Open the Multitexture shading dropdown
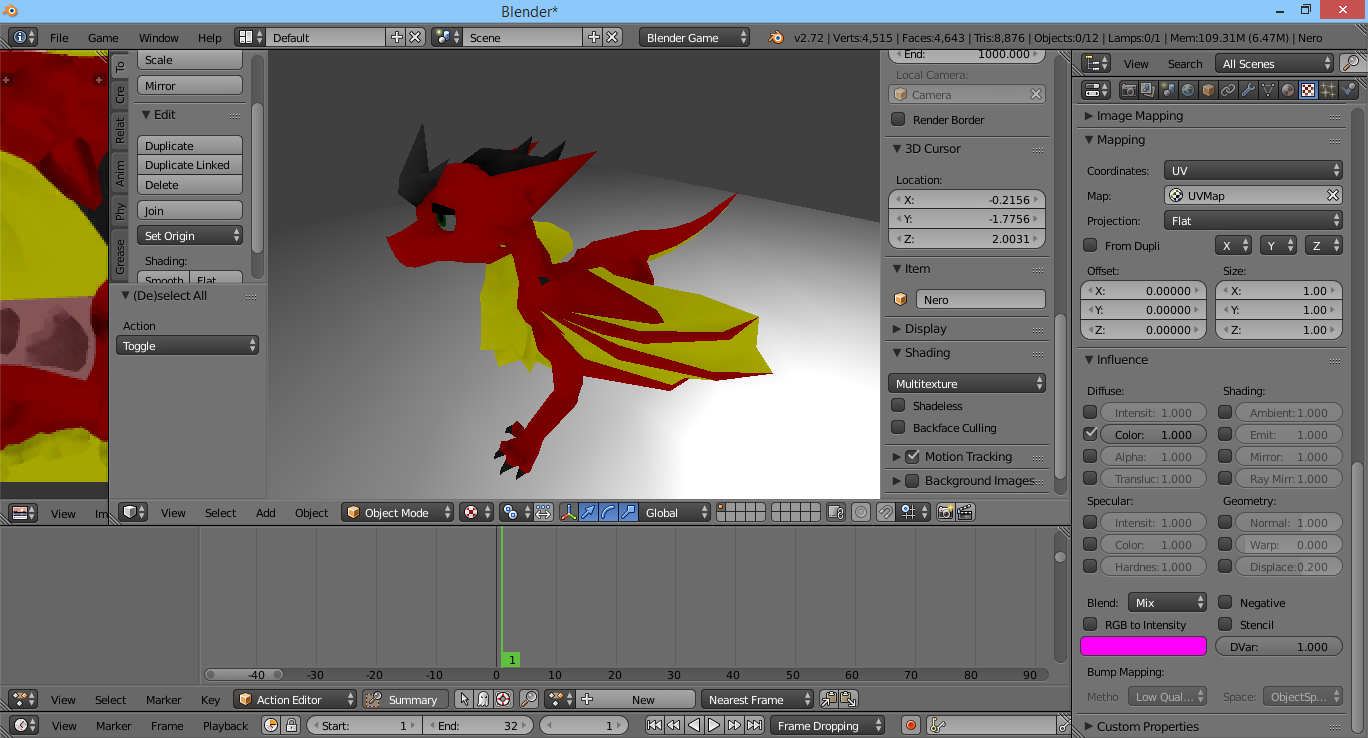 967,383
